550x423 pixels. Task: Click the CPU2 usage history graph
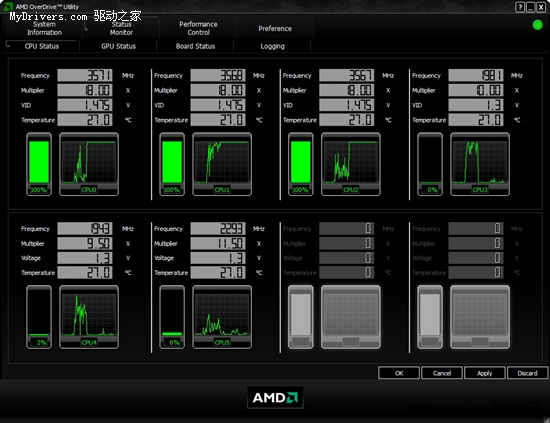tap(351, 164)
